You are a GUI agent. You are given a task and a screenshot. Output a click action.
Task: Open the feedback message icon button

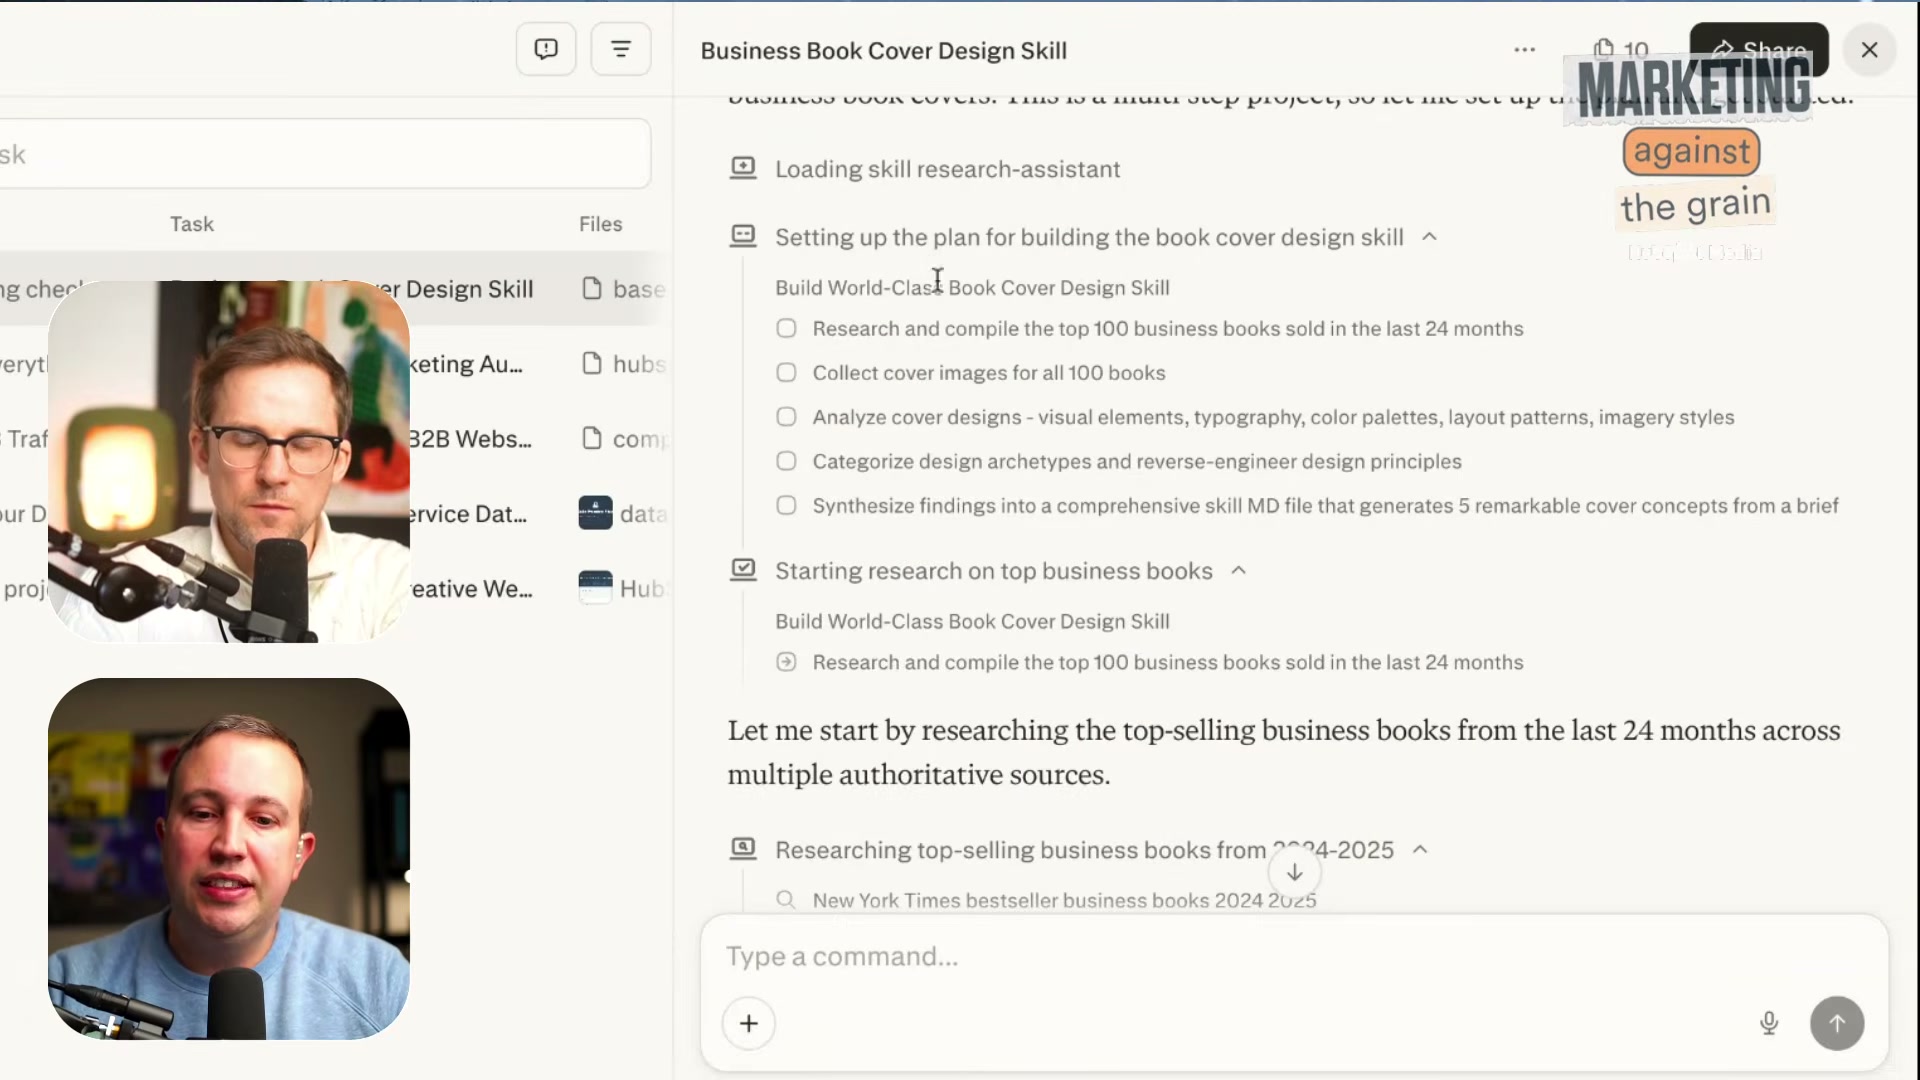pos(545,49)
